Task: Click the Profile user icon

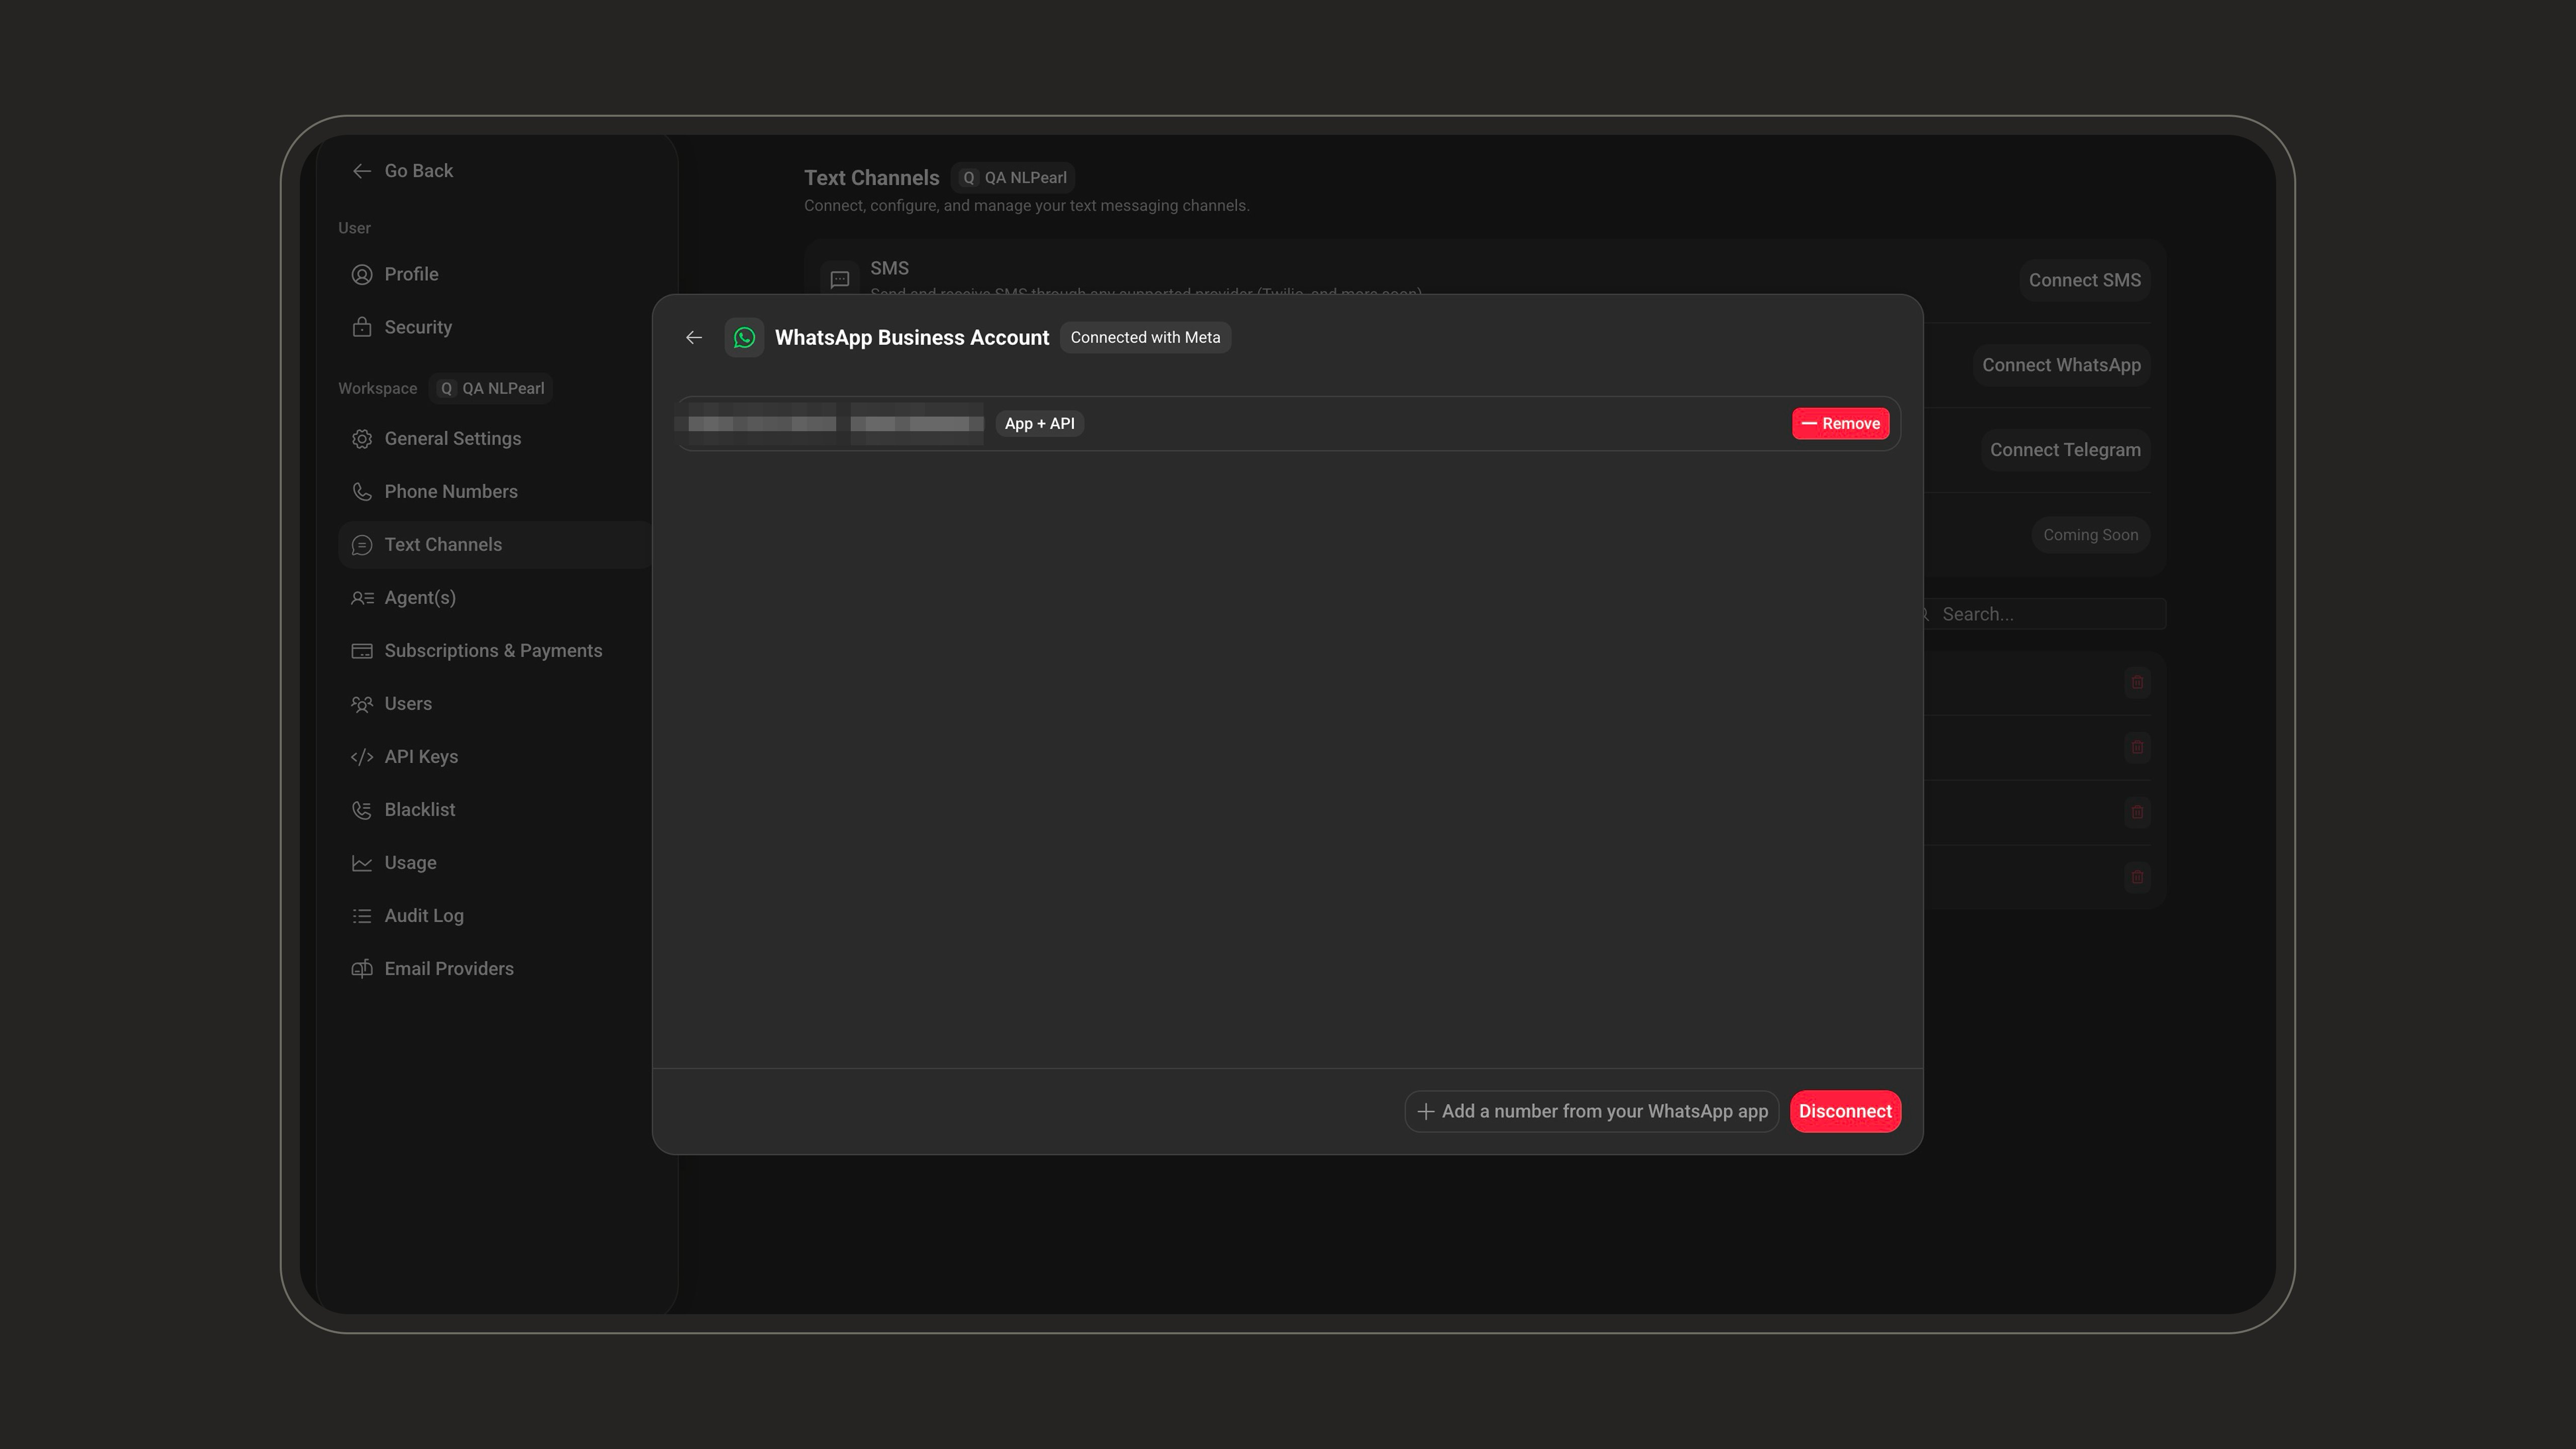Action: click(362, 274)
